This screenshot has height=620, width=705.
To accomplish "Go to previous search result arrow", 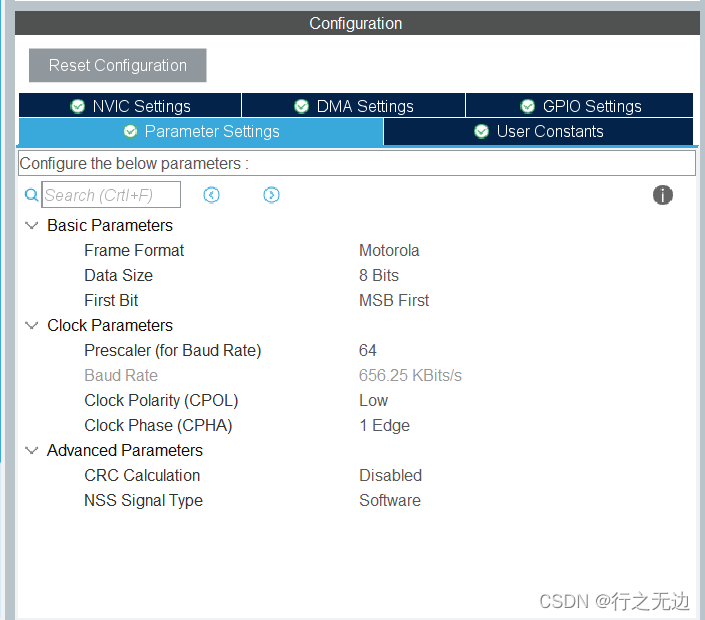I will (211, 195).
